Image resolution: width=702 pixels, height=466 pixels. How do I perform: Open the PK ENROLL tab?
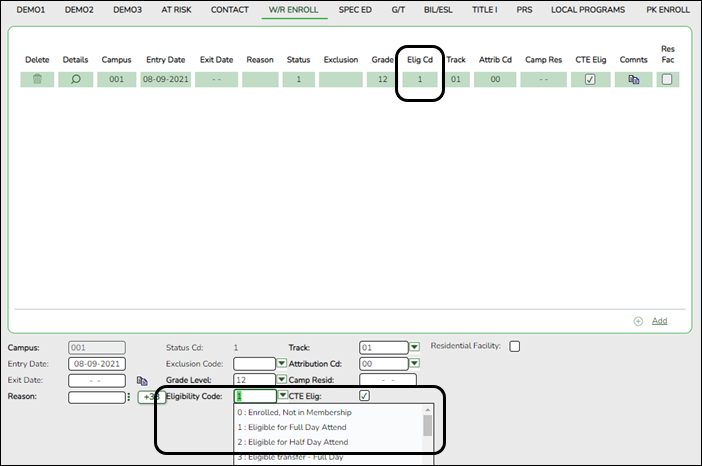[x=668, y=10]
